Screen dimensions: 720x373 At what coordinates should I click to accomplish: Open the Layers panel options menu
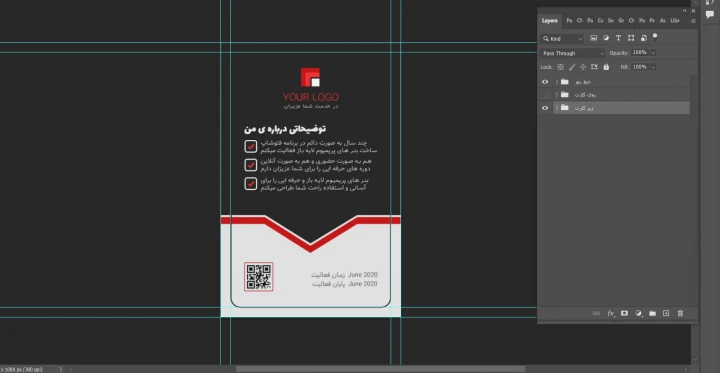tap(693, 21)
